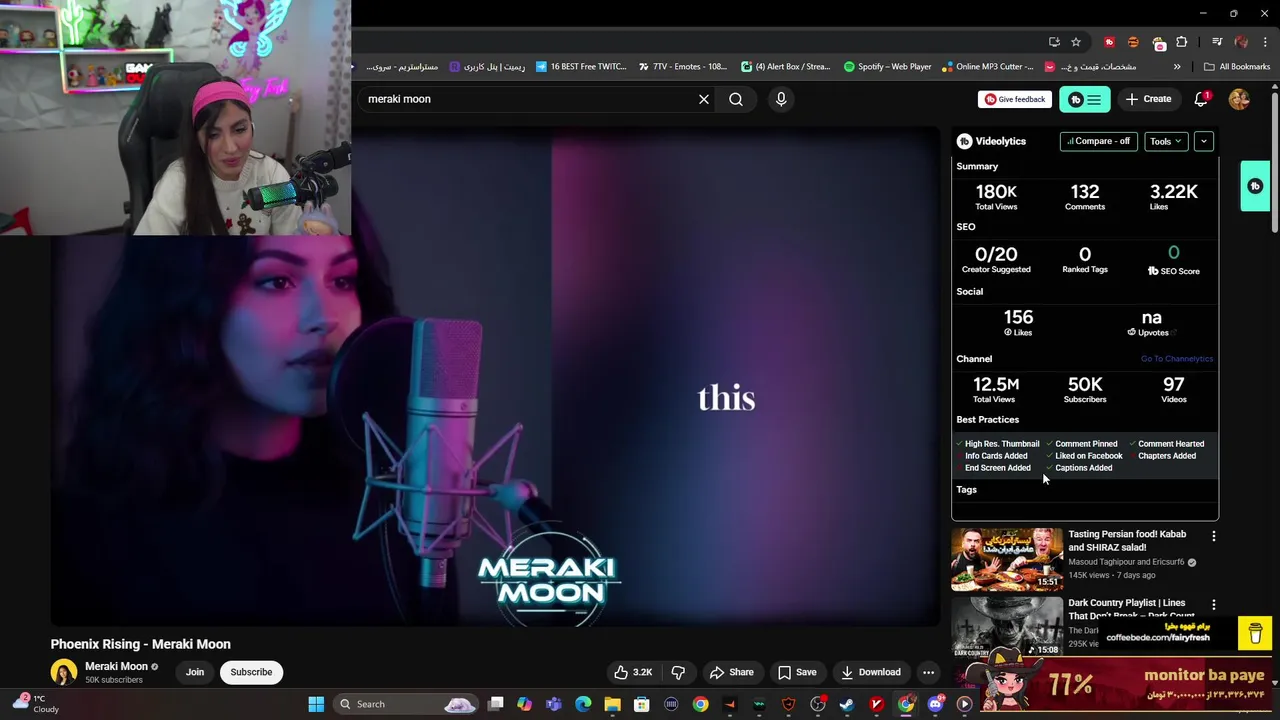Viewport: 1280px width, 720px height.
Task: Click 'Tasting Persian food! Kabab and SHIRAZ salad!' title
Action: (x=1127, y=541)
